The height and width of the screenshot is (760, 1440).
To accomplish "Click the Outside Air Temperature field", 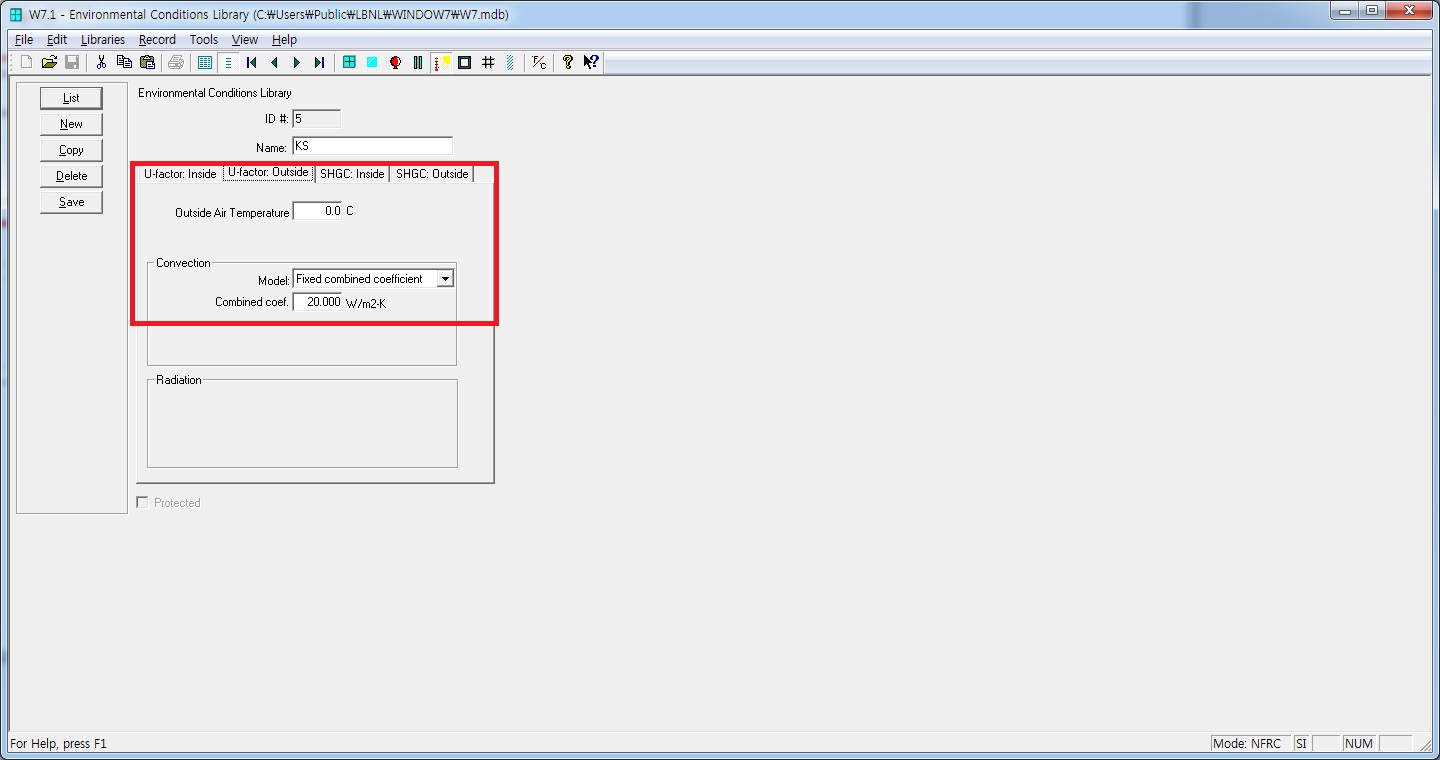I will click(x=317, y=212).
